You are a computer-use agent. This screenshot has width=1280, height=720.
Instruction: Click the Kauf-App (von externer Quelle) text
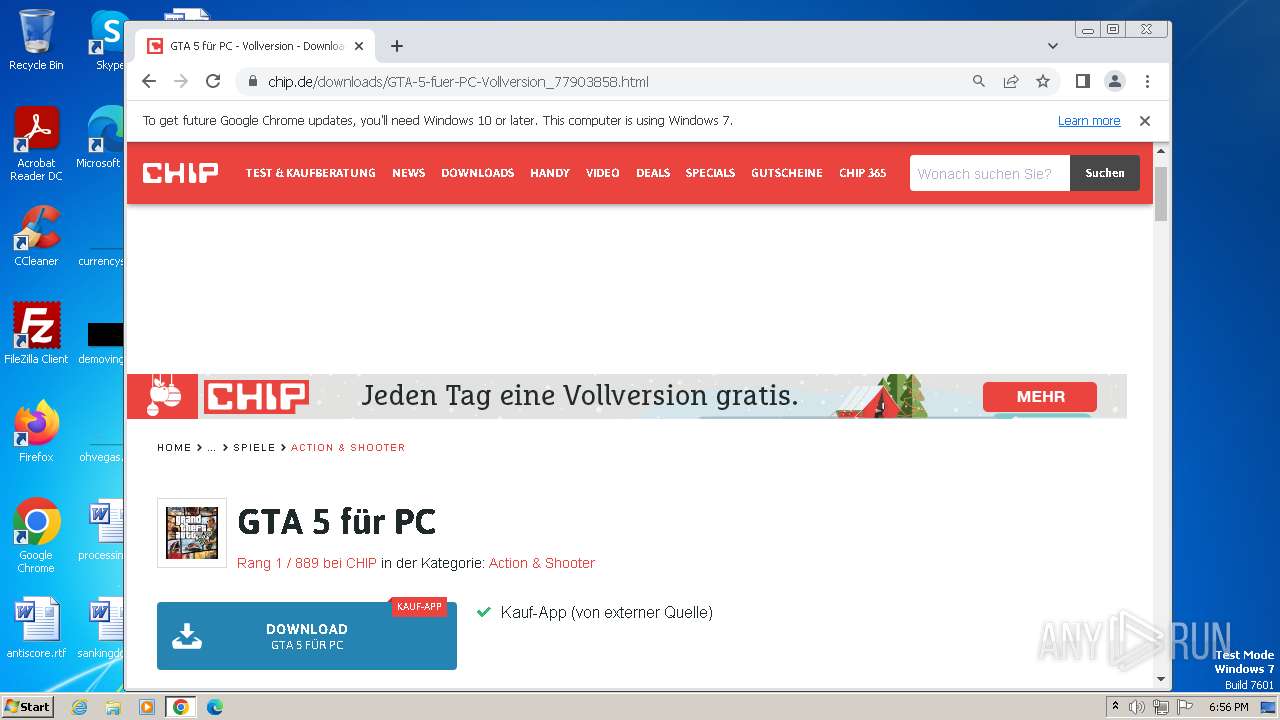(x=606, y=612)
